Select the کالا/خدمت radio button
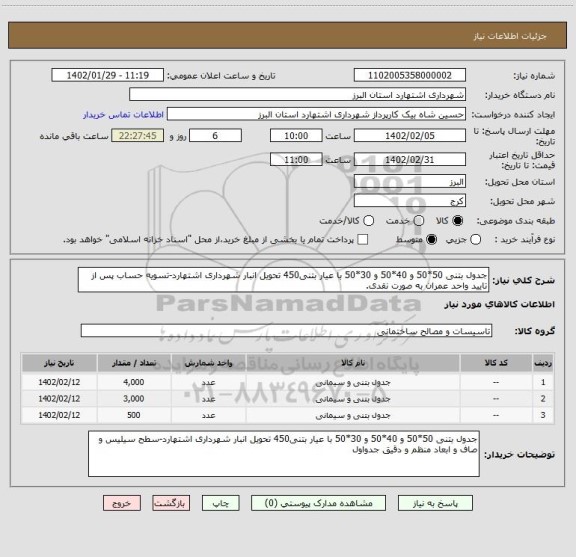 click(368, 221)
